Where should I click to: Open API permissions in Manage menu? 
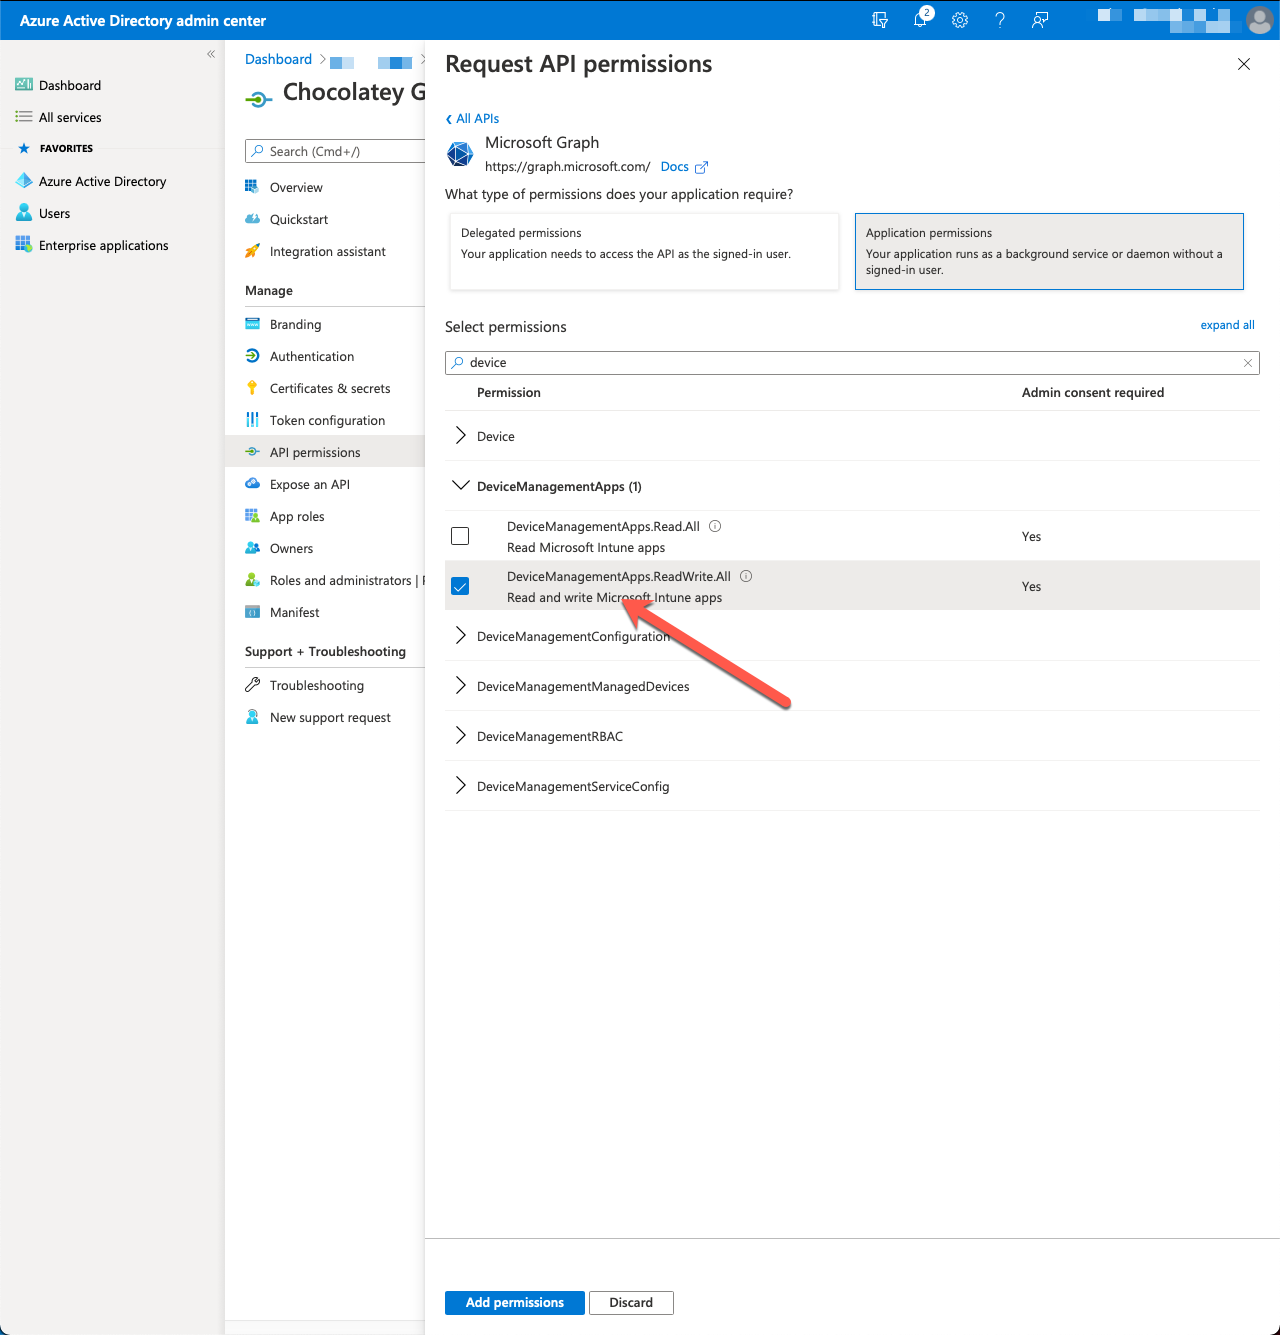[325, 452]
